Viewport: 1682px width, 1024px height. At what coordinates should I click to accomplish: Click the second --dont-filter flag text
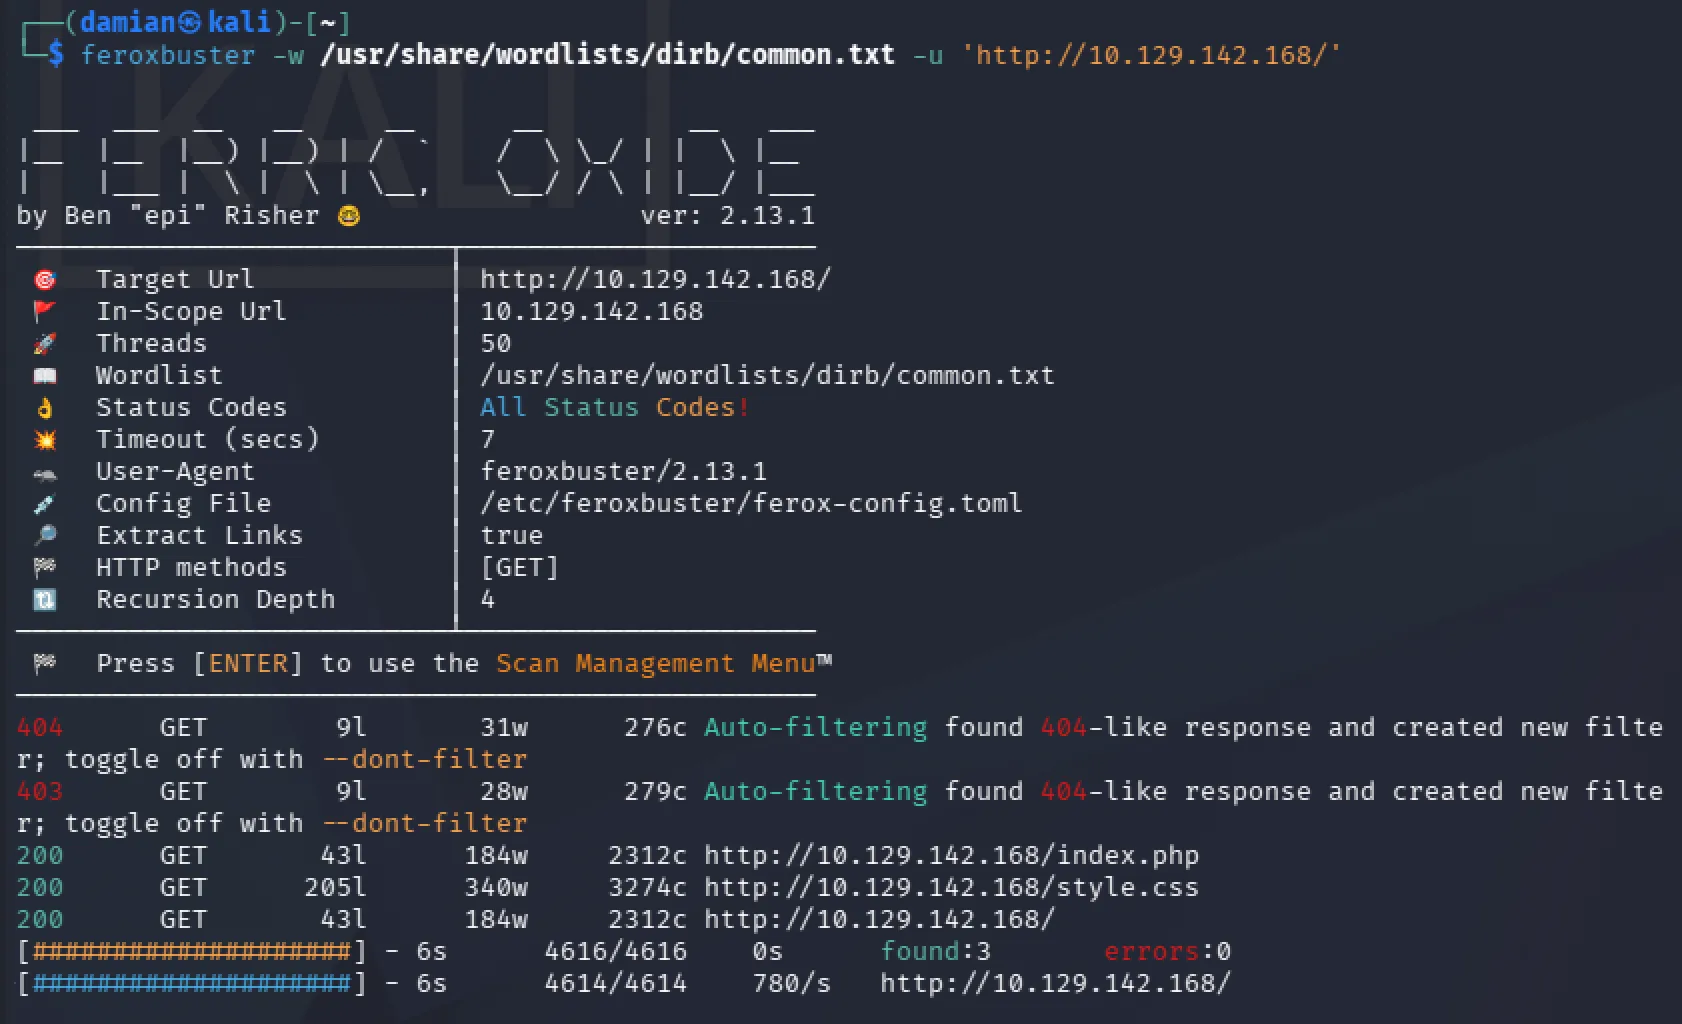tap(424, 823)
